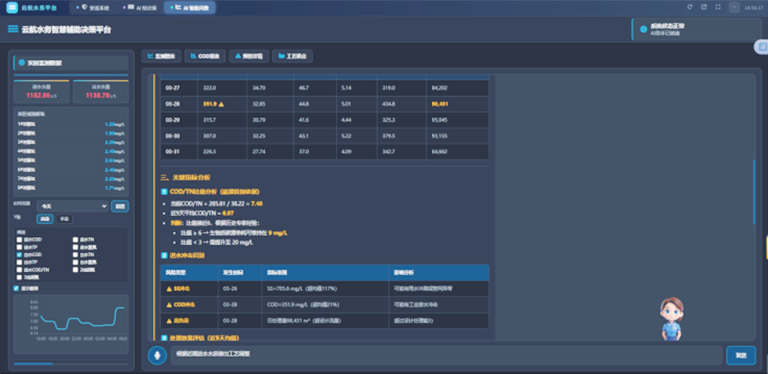The width and height of the screenshot is (768, 374).
Task: Click the microphone voice input icon
Action: (x=157, y=355)
